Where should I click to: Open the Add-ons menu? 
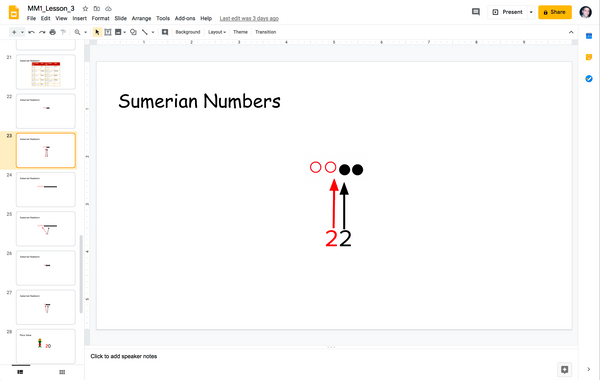185,18
